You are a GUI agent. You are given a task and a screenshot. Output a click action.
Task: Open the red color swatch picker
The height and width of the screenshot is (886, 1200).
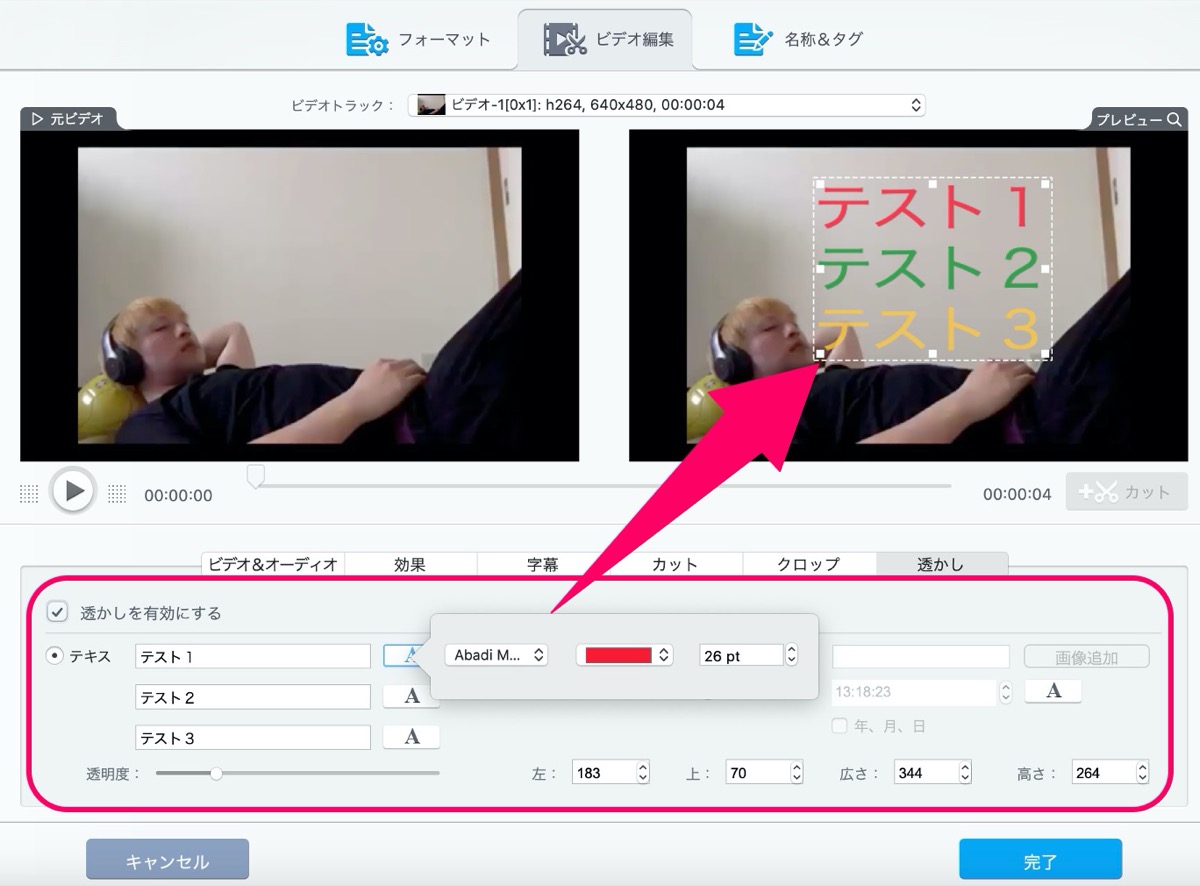tap(625, 655)
